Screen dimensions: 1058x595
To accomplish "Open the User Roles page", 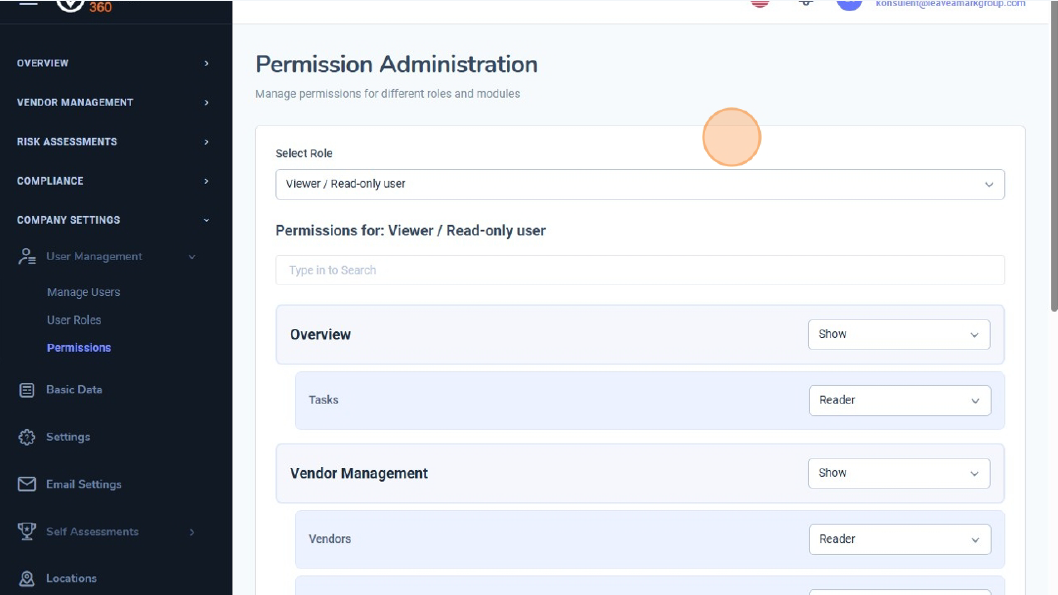I will (x=74, y=320).
